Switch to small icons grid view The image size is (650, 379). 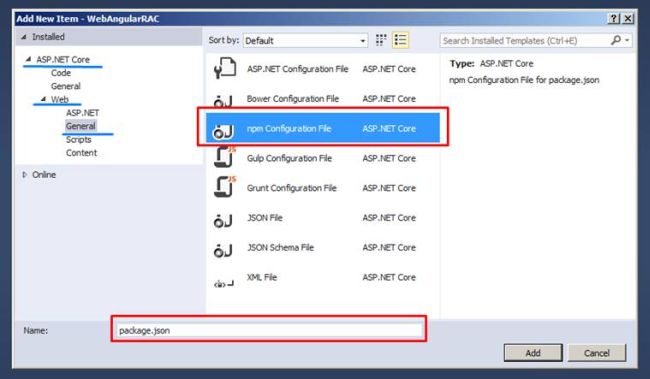point(381,40)
